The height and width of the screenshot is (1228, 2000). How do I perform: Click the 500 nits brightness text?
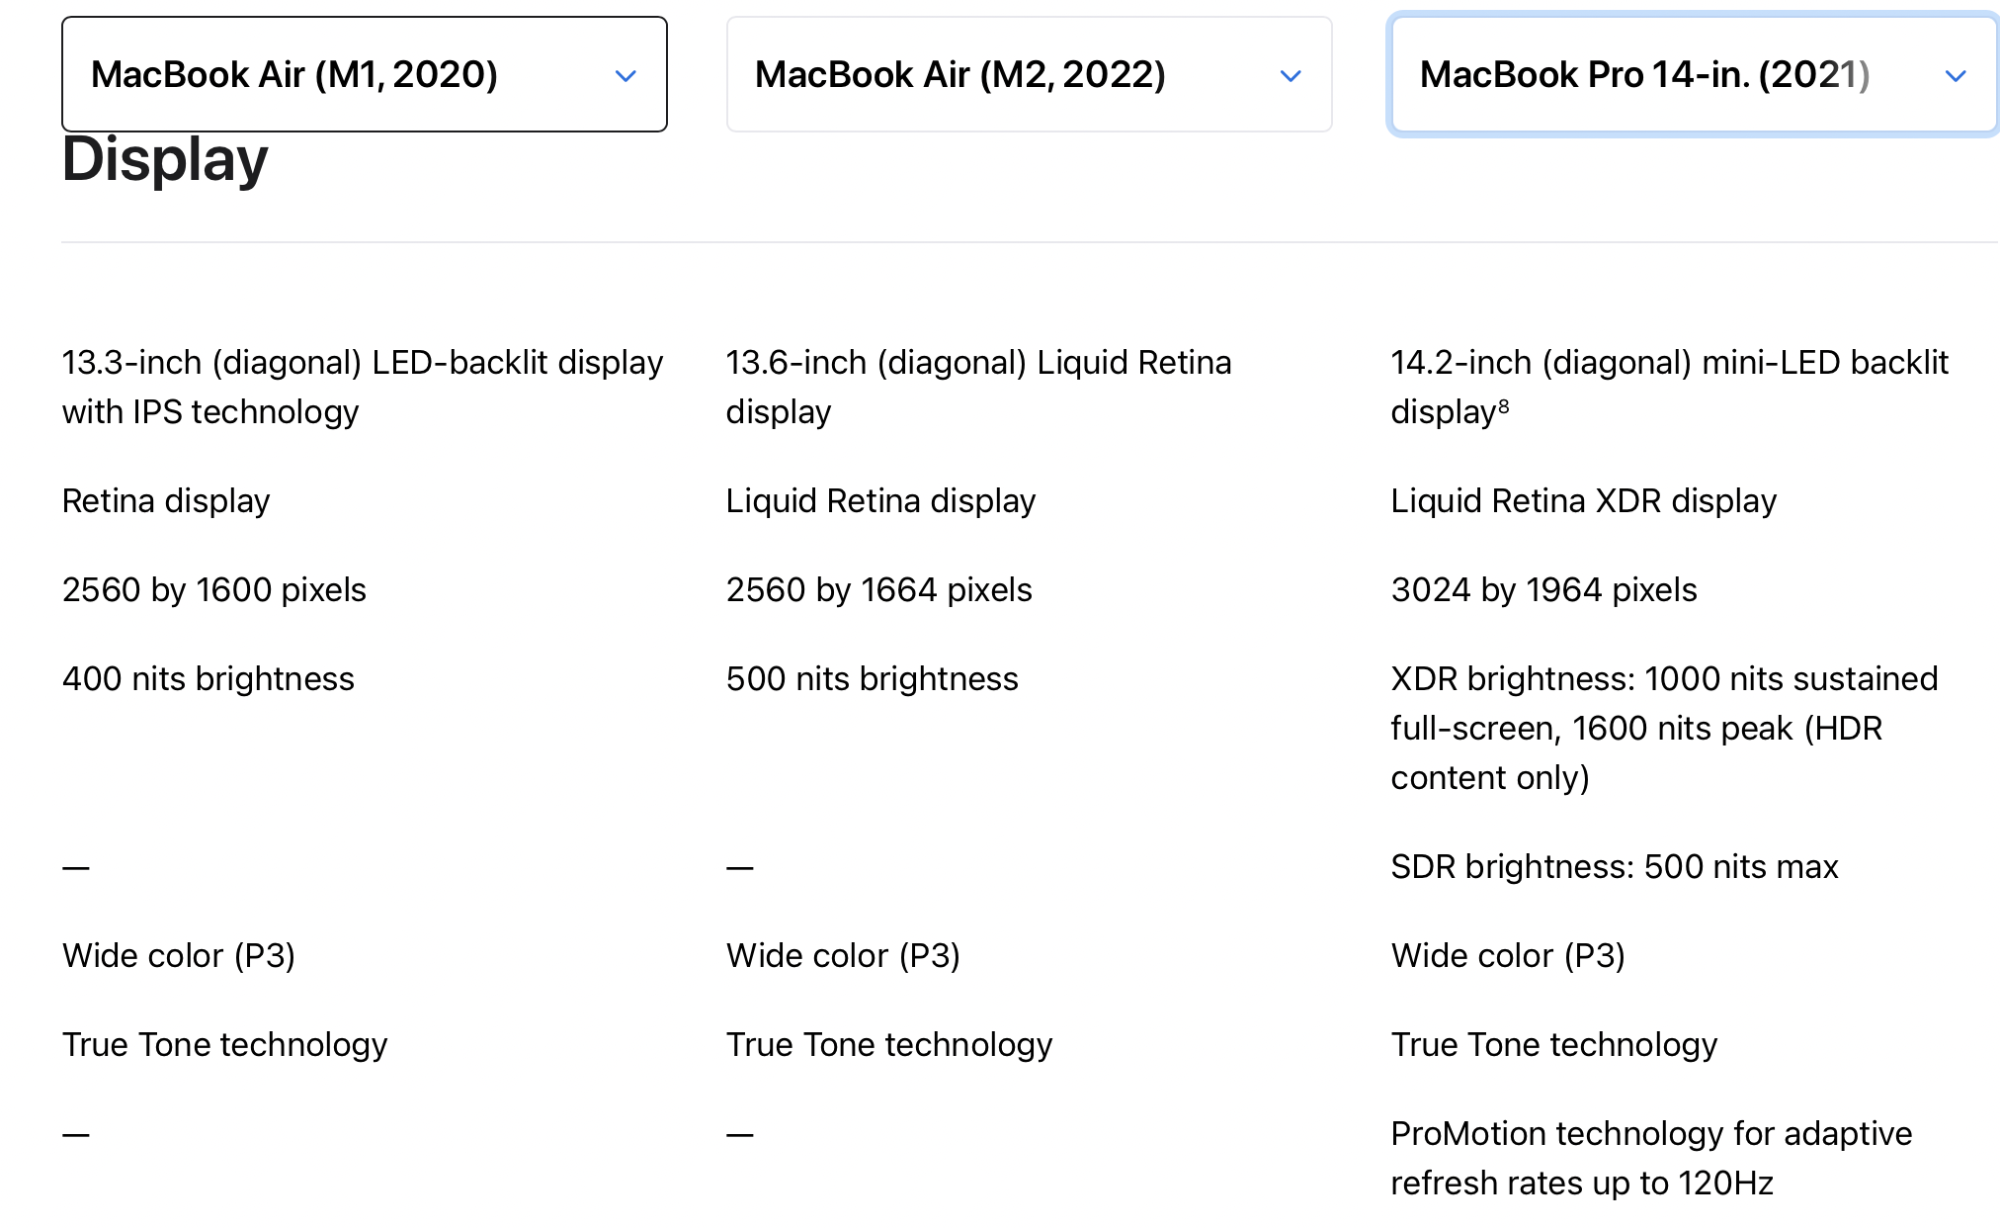pos(872,679)
